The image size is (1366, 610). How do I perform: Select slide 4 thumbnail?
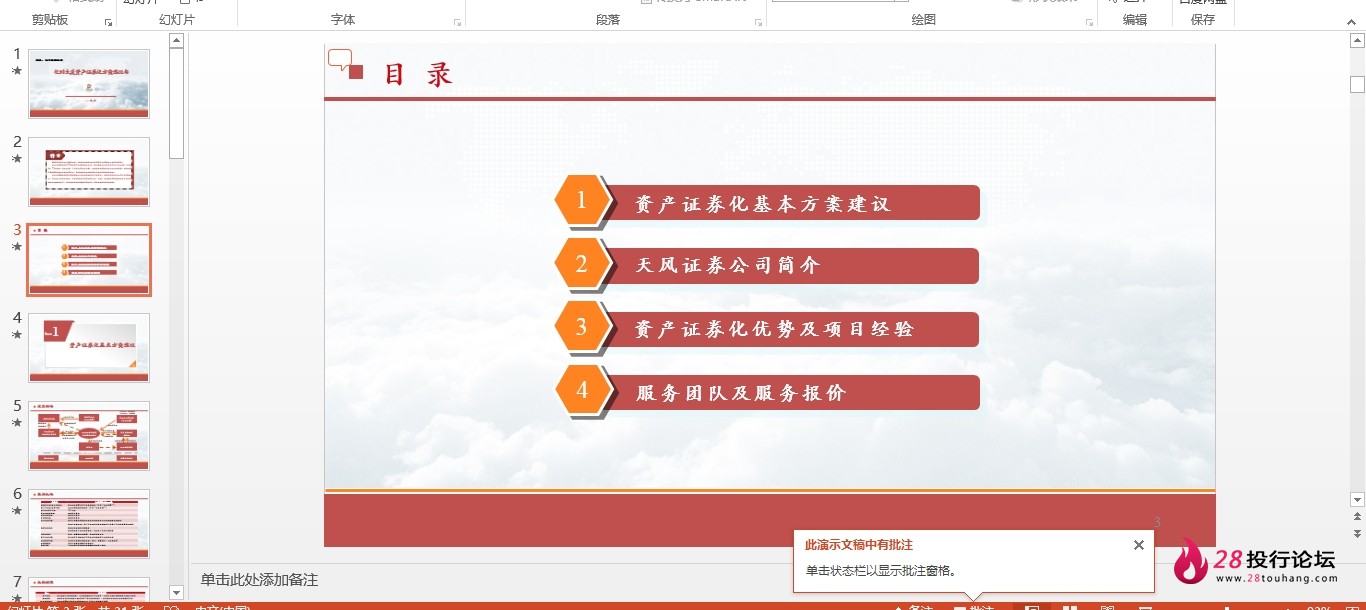pyautogui.click(x=89, y=348)
